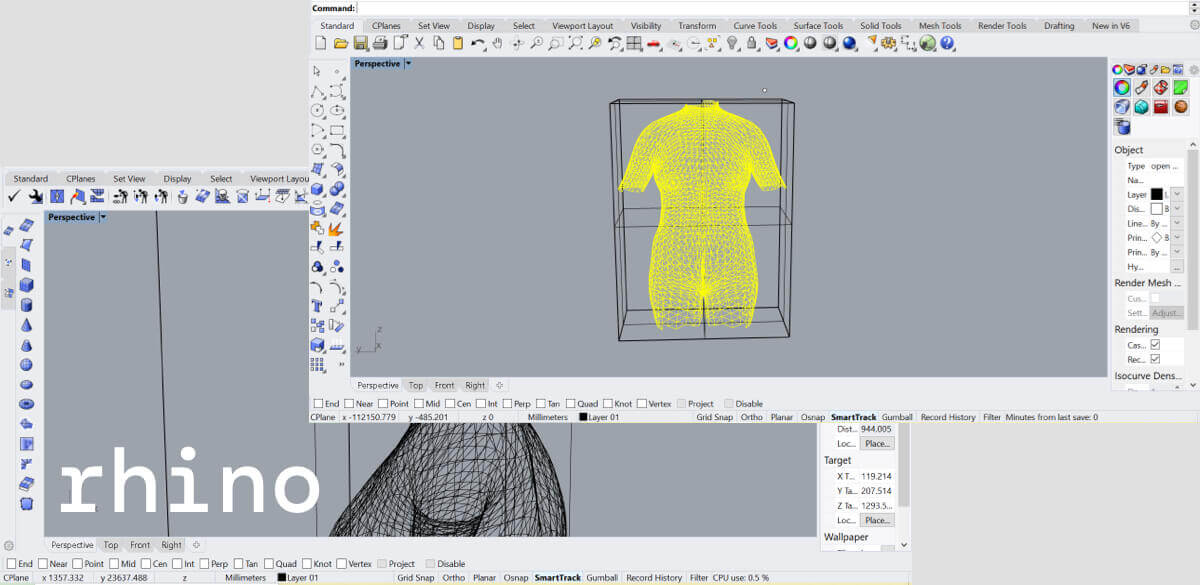Image resolution: width=1200 pixels, height=585 pixels.
Task: Open the Layer dropdown in Object properties
Action: tap(1177, 194)
